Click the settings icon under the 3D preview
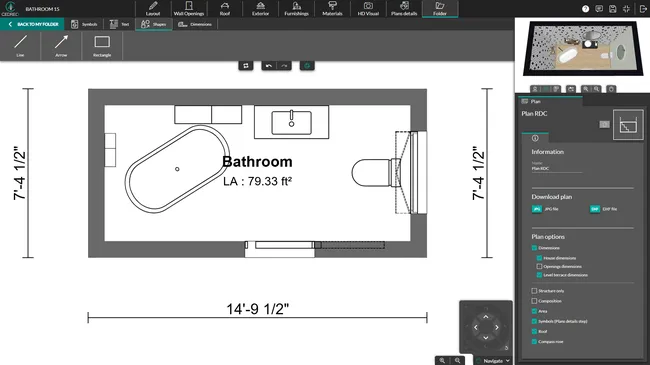The height and width of the screenshot is (365, 650). tap(611, 89)
